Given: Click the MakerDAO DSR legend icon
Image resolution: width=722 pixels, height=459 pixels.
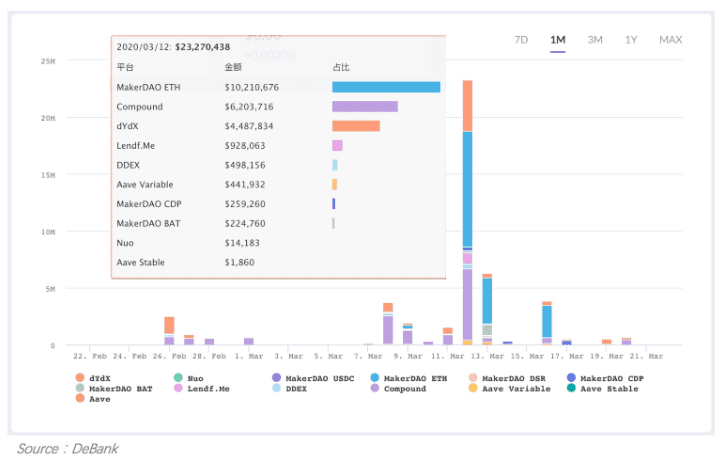Looking at the screenshot, I should coord(473,378).
